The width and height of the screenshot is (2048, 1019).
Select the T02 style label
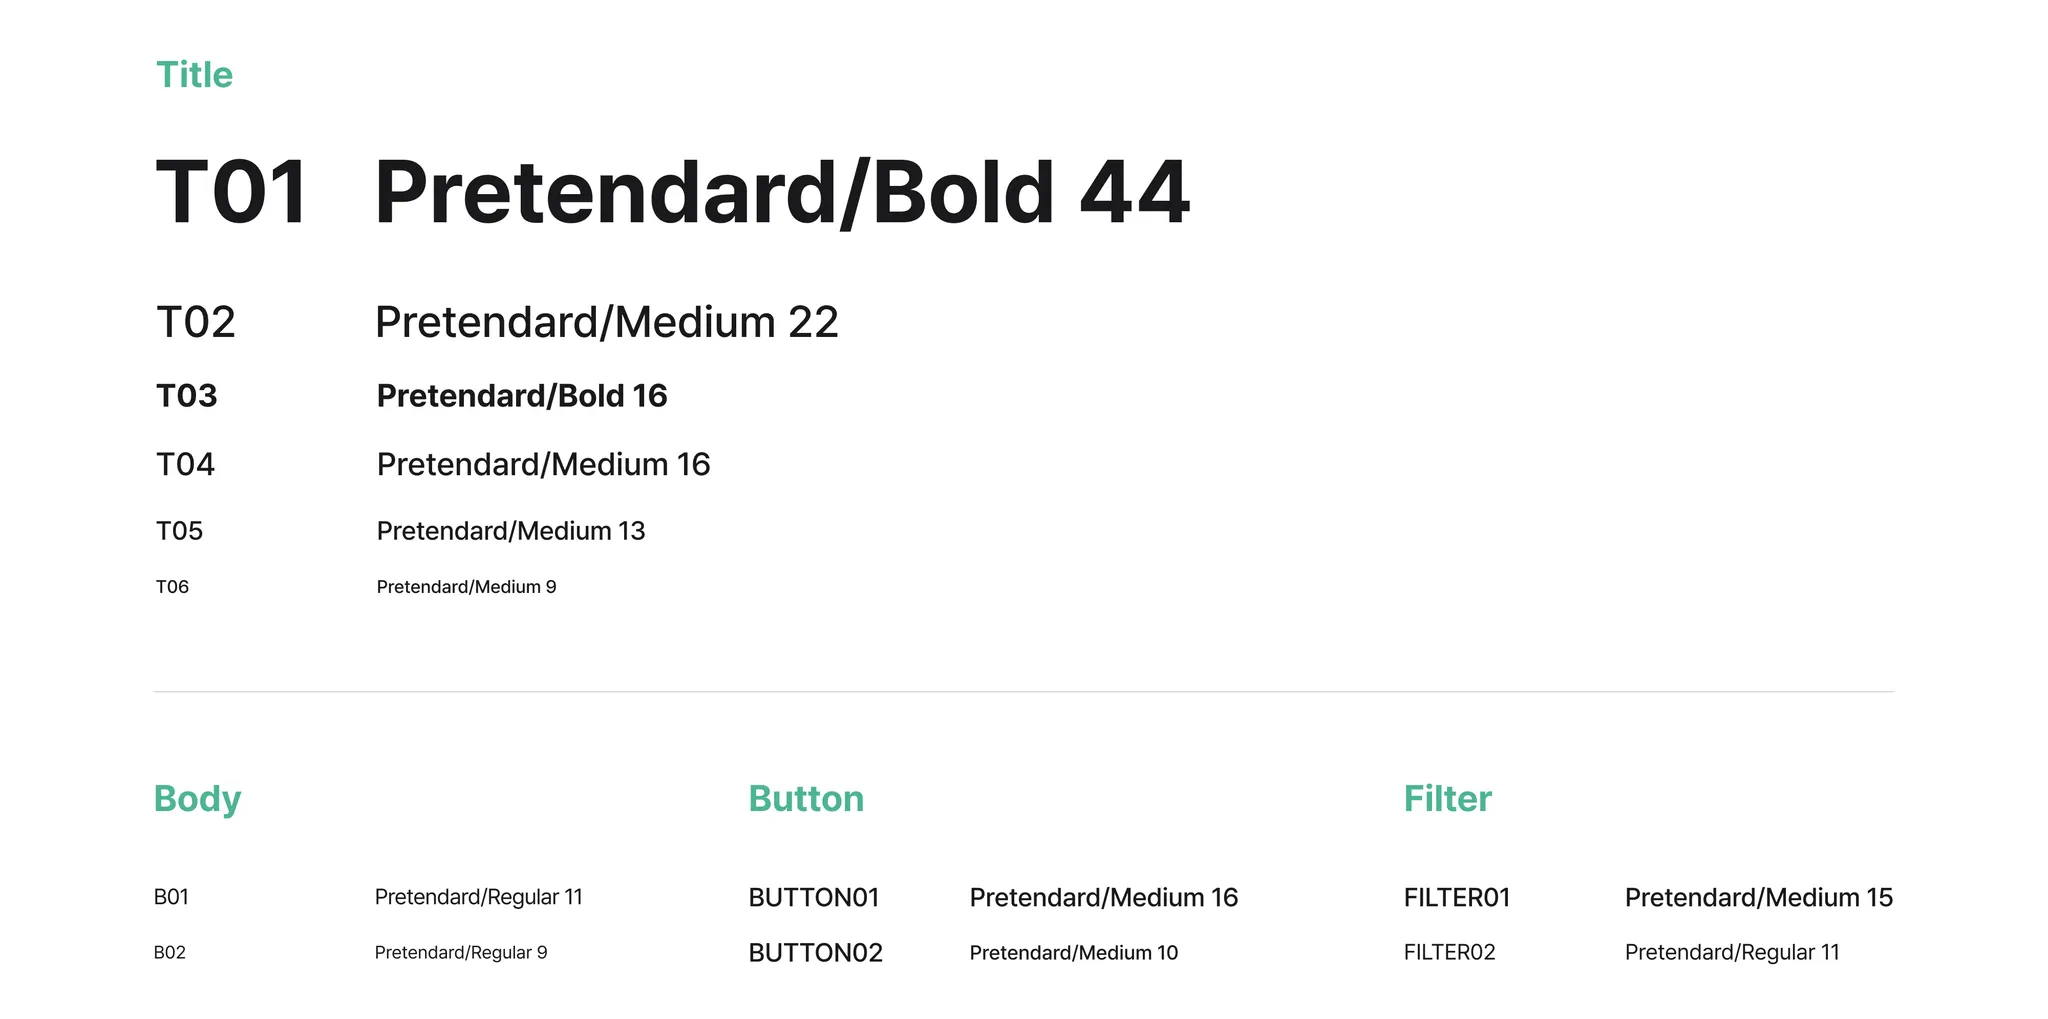coord(196,322)
